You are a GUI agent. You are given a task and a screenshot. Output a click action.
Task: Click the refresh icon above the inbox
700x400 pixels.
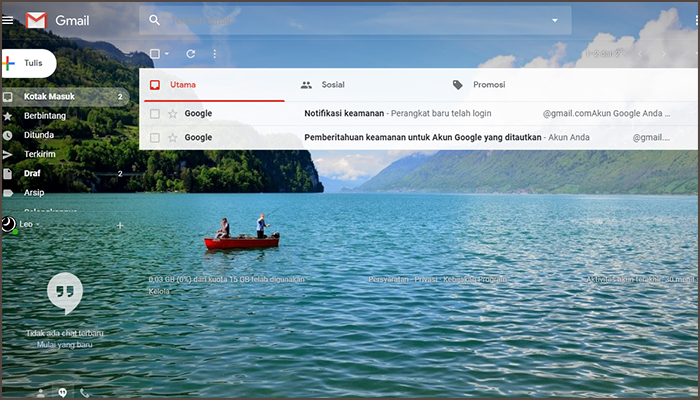coord(190,53)
